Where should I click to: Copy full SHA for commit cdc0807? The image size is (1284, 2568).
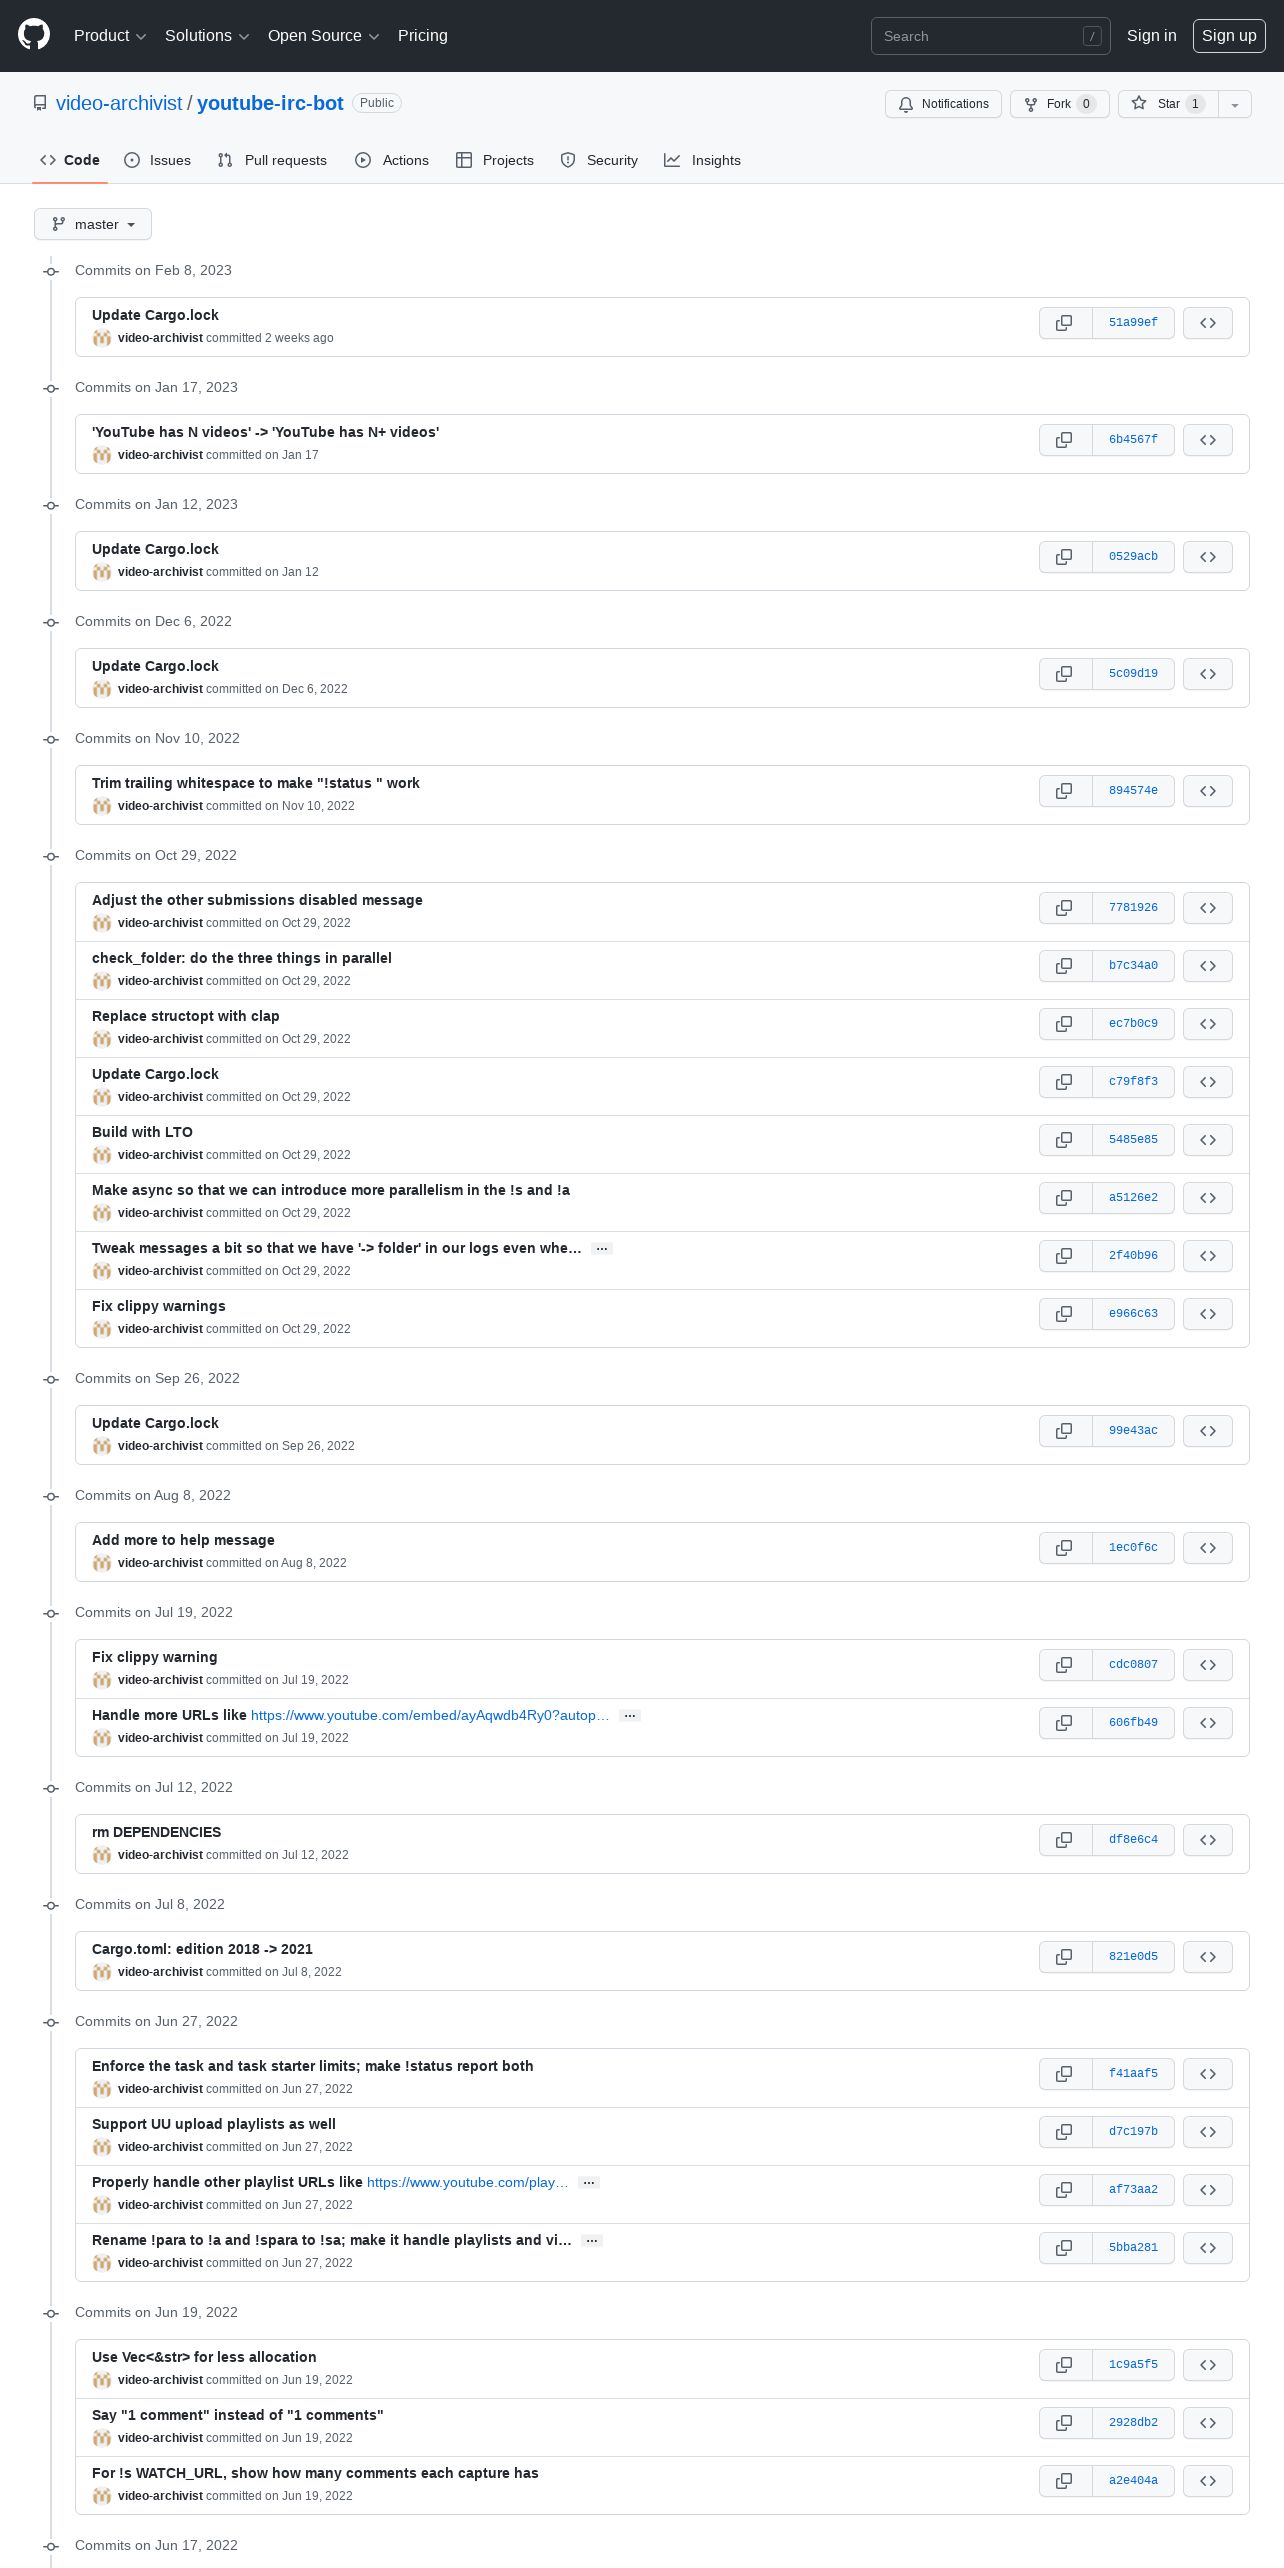click(1065, 1665)
